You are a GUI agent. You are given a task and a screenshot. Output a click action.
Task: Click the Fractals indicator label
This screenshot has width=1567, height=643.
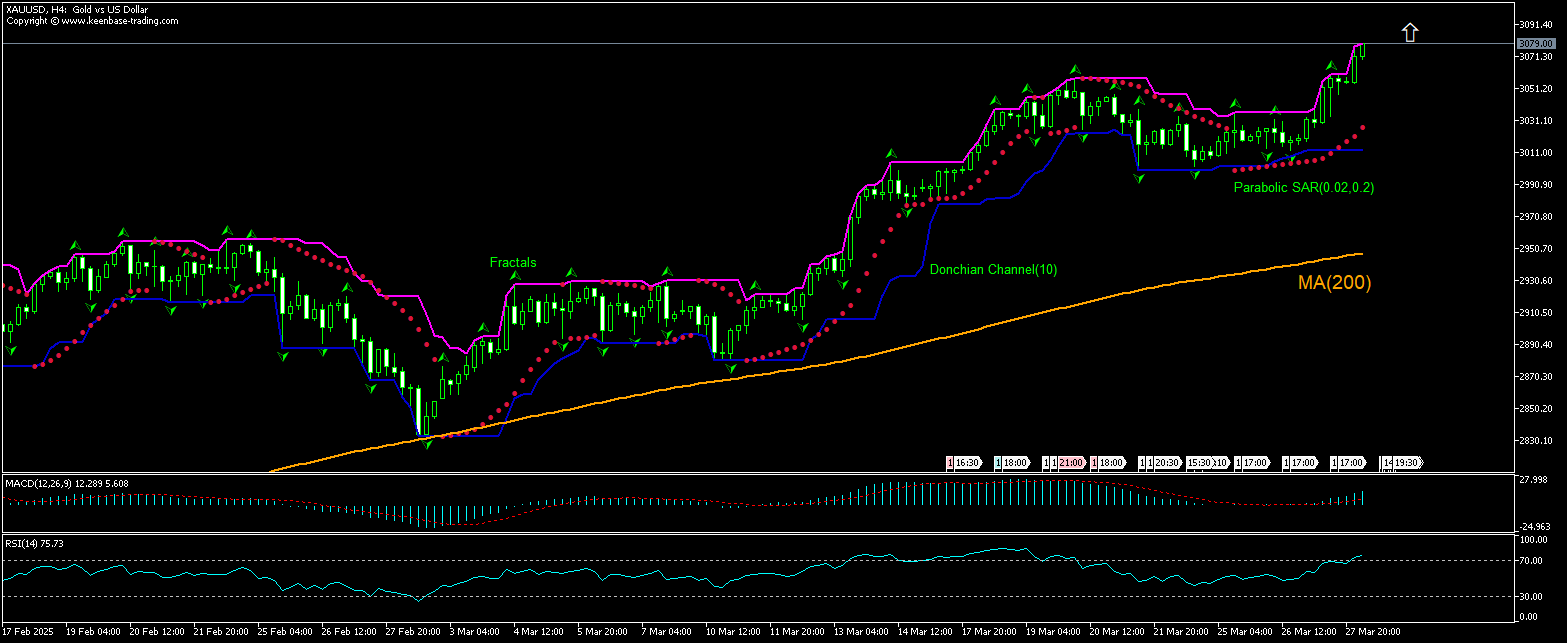(x=512, y=263)
